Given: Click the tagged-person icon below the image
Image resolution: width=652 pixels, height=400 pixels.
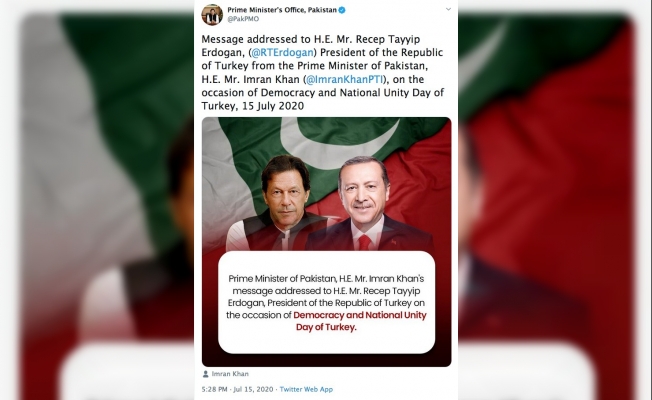Looking at the screenshot, I should (x=205, y=374).
